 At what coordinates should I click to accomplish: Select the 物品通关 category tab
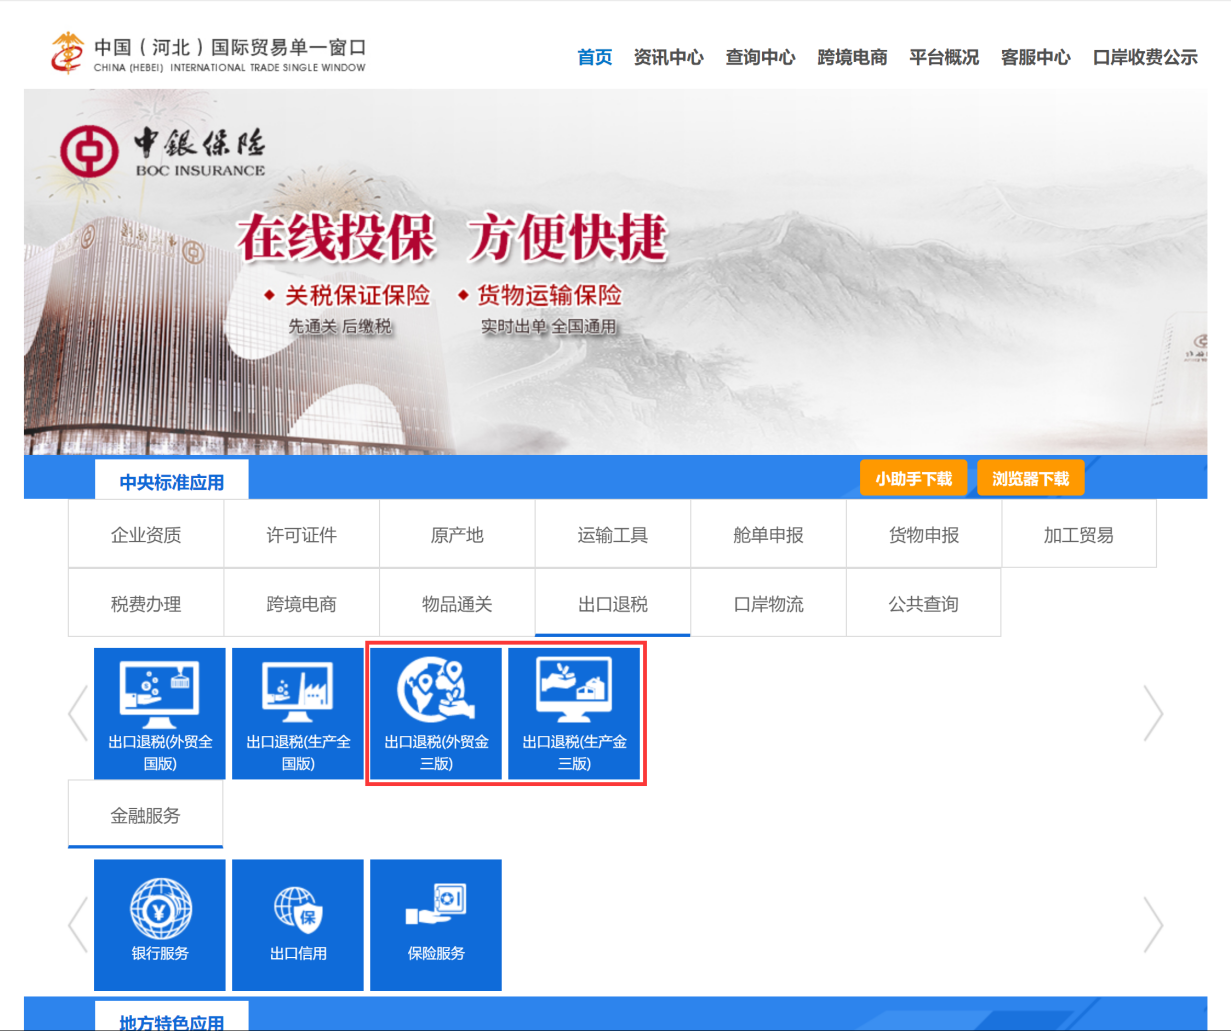pyautogui.click(x=457, y=604)
